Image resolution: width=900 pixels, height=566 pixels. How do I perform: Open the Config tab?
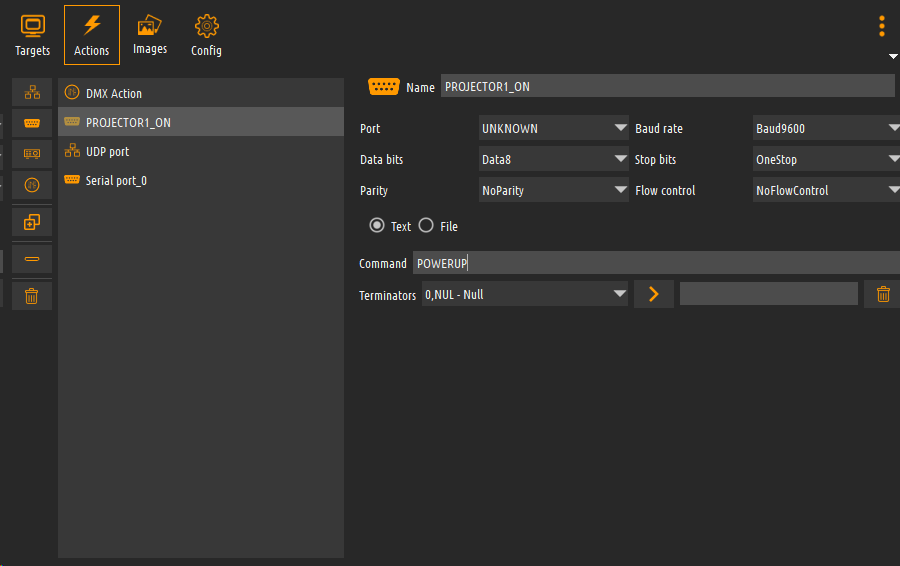[207, 36]
